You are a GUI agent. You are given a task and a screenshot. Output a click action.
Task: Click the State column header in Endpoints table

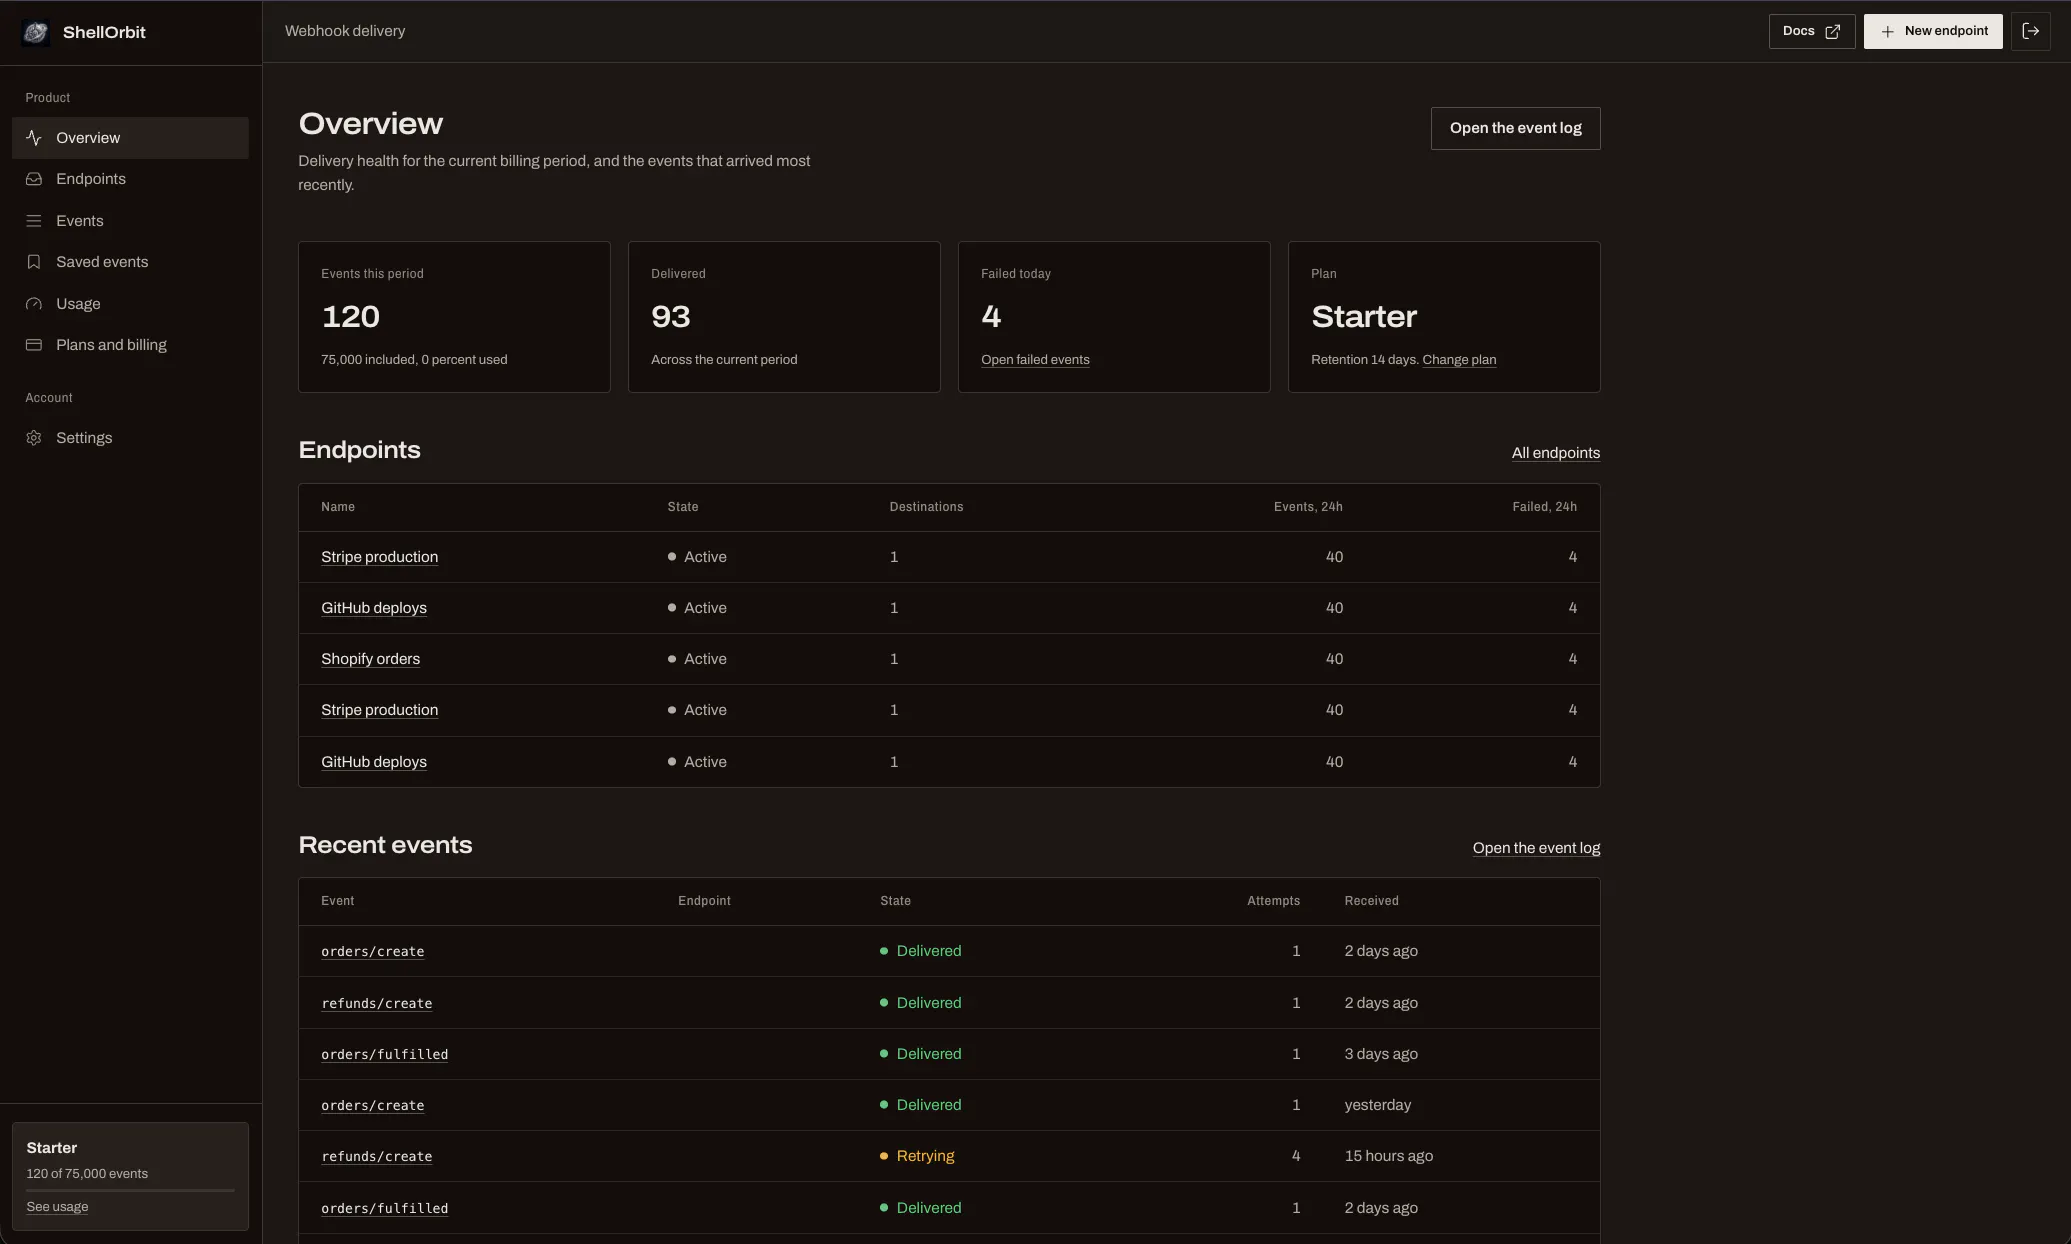(683, 507)
